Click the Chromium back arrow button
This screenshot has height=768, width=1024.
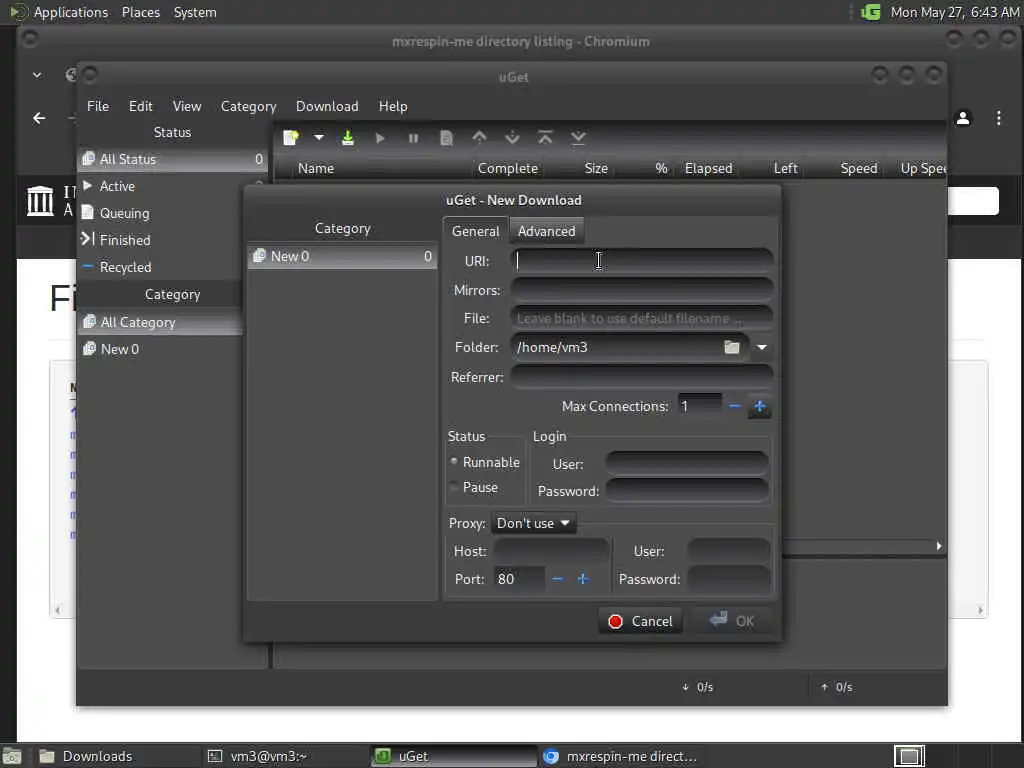[39, 118]
